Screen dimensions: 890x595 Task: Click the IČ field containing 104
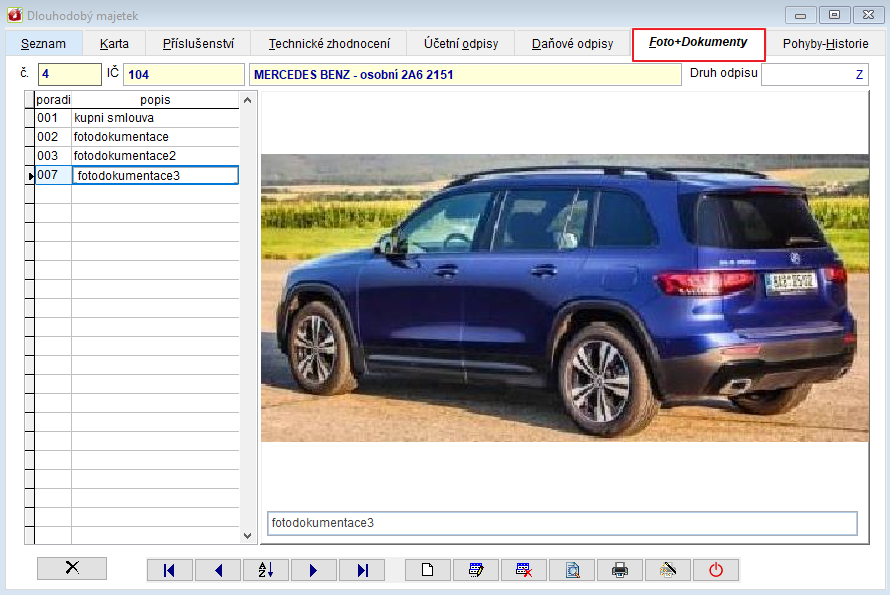[x=184, y=74]
